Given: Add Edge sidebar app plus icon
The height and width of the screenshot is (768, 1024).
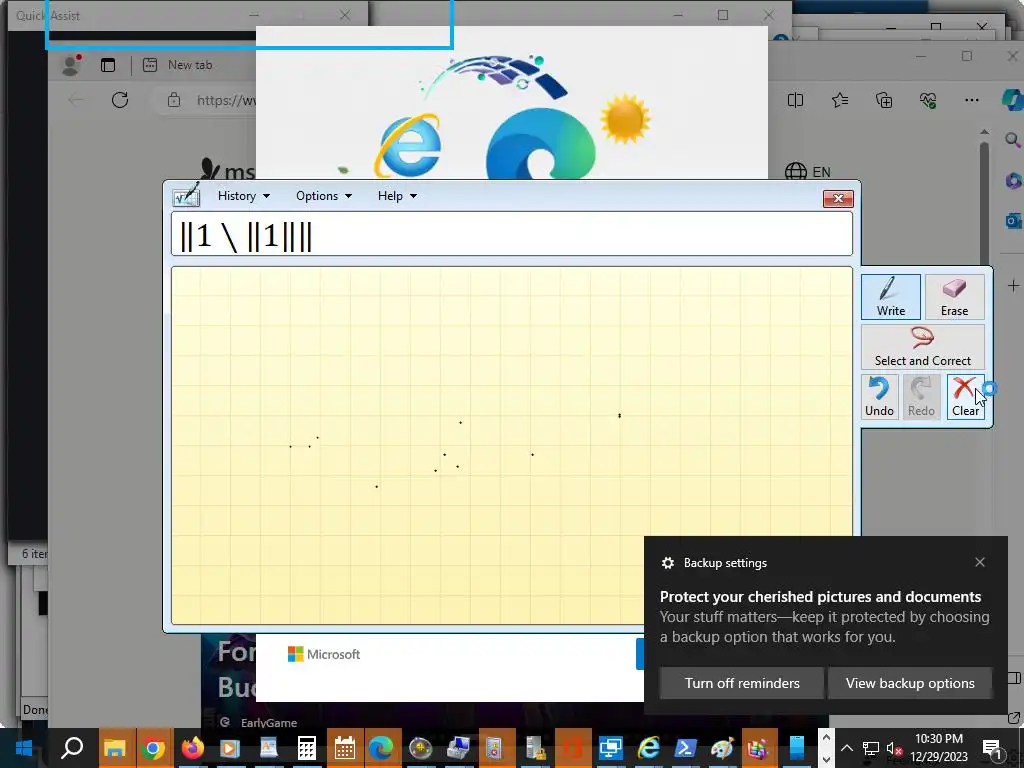Looking at the screenshot, I should pos(1013,285).
